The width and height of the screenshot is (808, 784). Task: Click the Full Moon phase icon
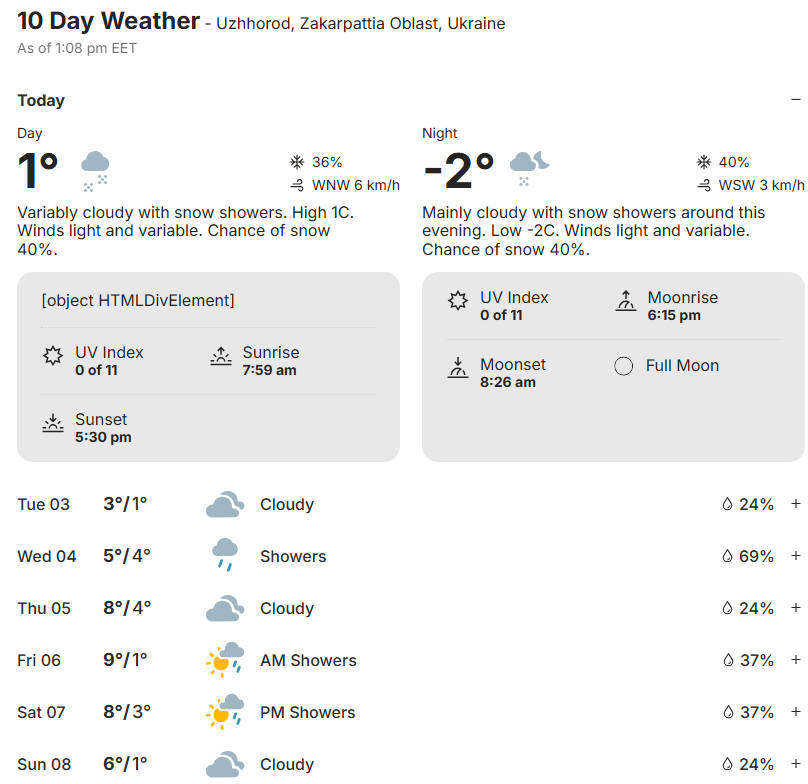624,366
